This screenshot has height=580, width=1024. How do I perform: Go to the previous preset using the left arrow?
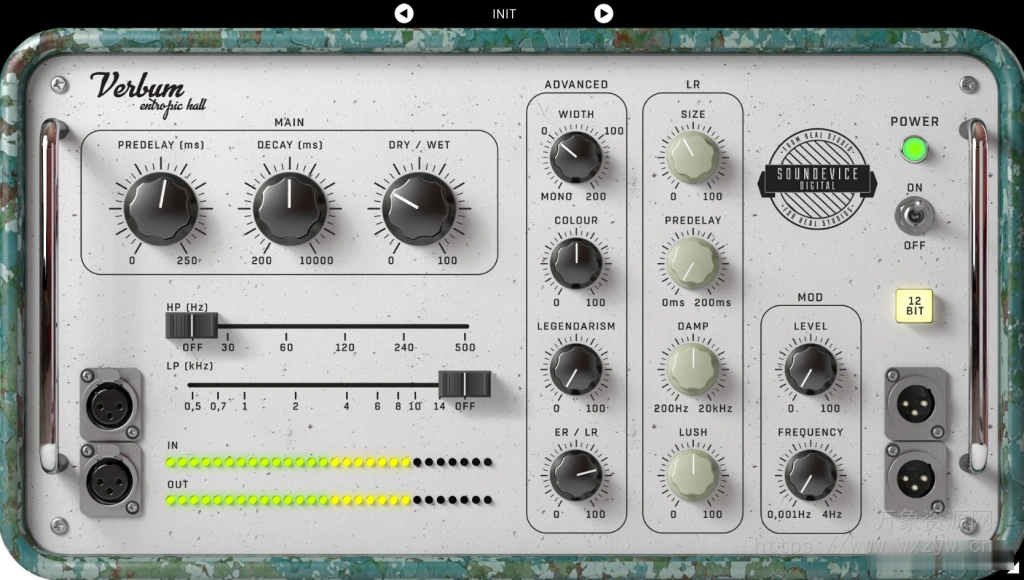404,13
